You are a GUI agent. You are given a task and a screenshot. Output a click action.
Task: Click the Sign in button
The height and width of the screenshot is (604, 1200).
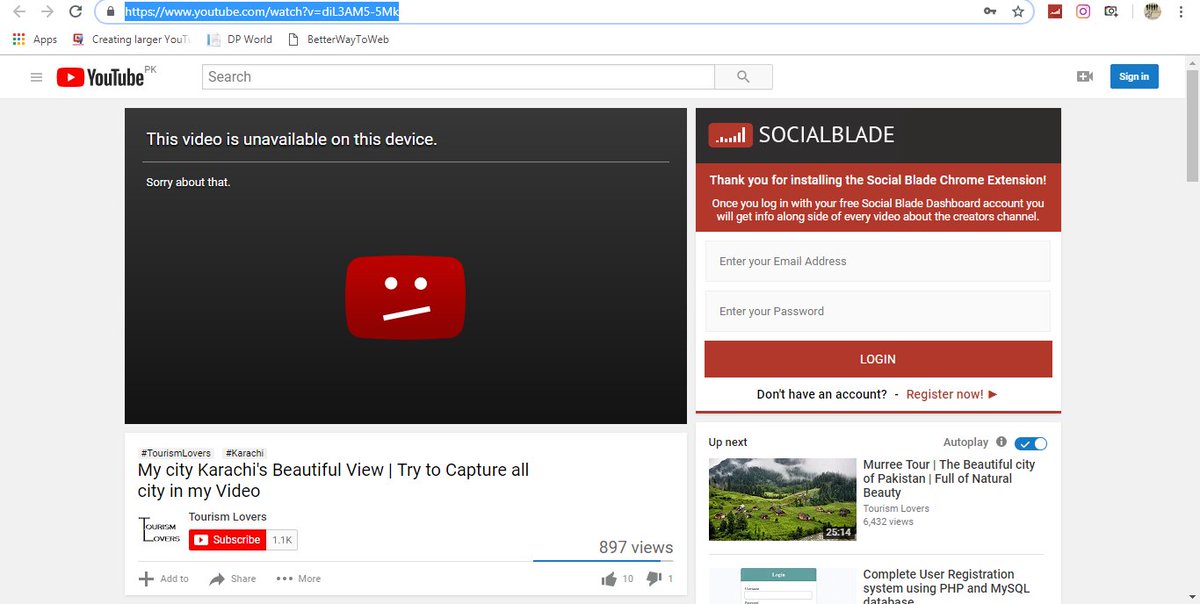click(1134, 77)
